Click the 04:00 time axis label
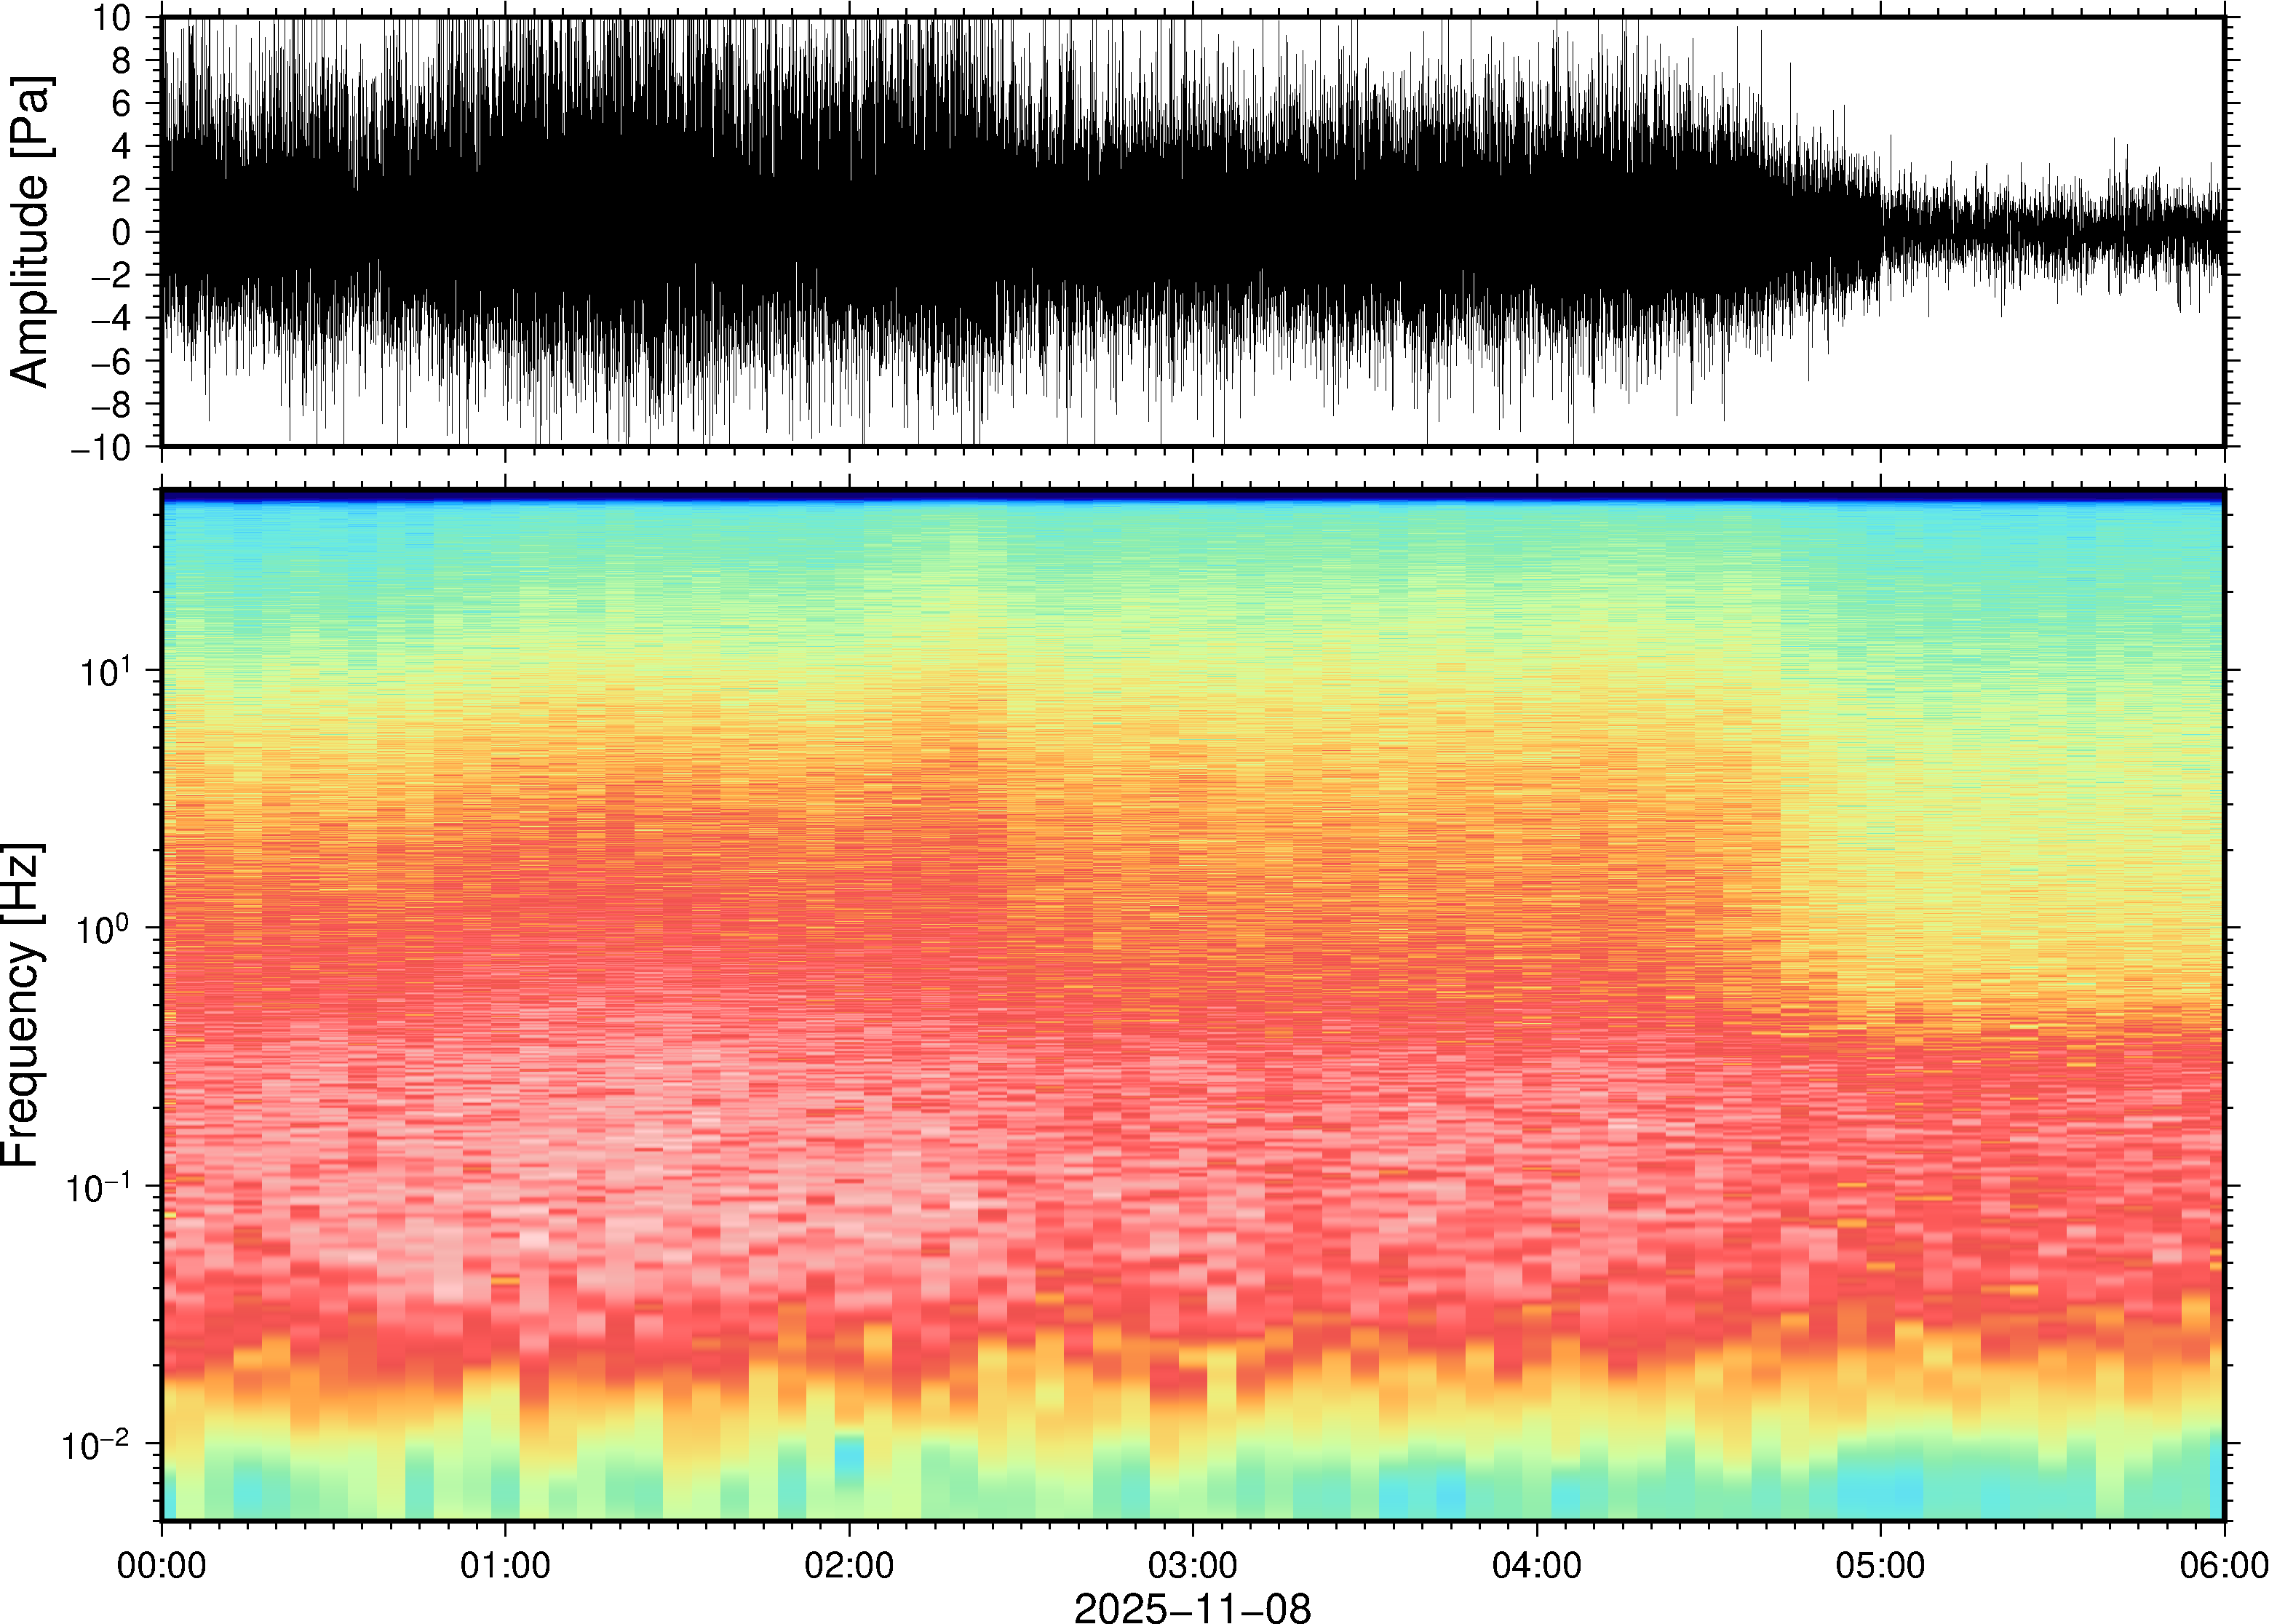This screenshot has width=2269, height=1624. (x=1536, y=1564)
